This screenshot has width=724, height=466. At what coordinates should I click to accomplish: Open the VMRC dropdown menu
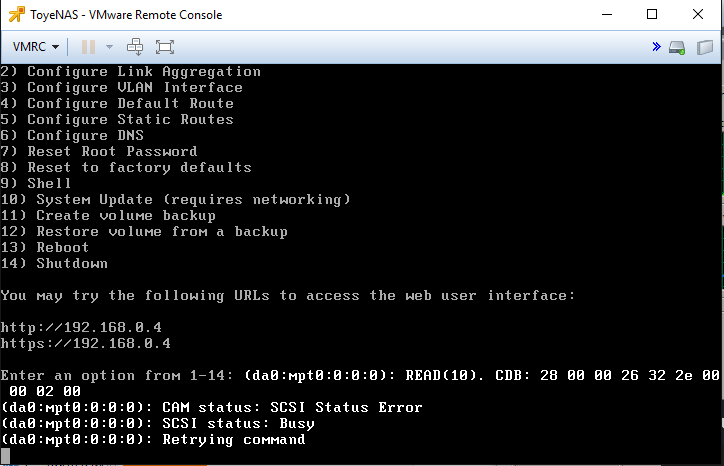[x=36, y=46]
